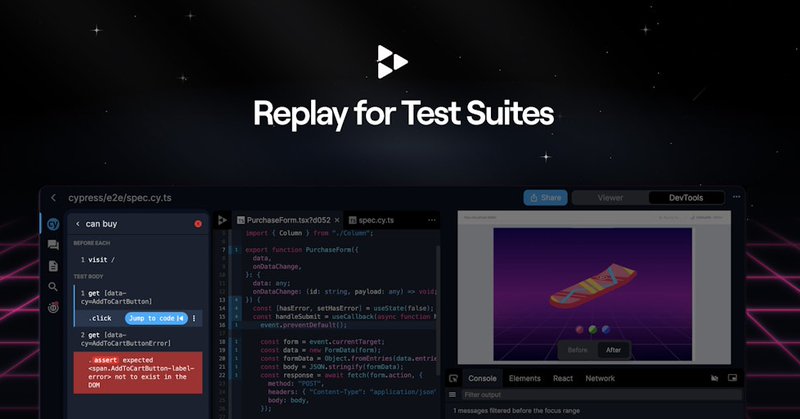This screenshot has height=419, width=800.
Task: Pick the blue hoverboard color ball
Action: pyautogui.click(x=606, y=329)
